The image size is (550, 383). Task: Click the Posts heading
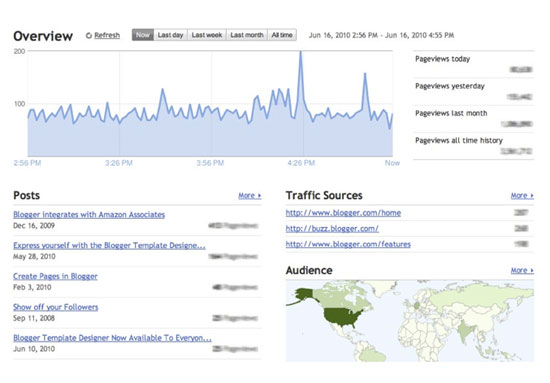[27, 195]
